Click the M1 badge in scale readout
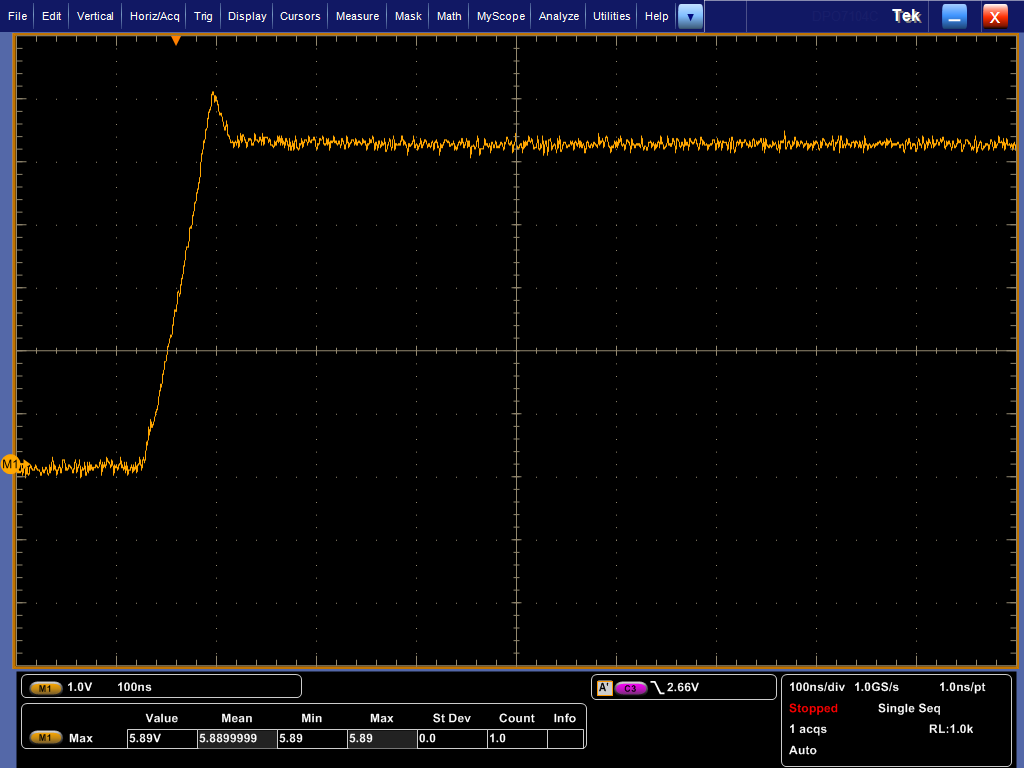Image resolution: width=1024 pixels, height=768 pixels. coord(46,688)
